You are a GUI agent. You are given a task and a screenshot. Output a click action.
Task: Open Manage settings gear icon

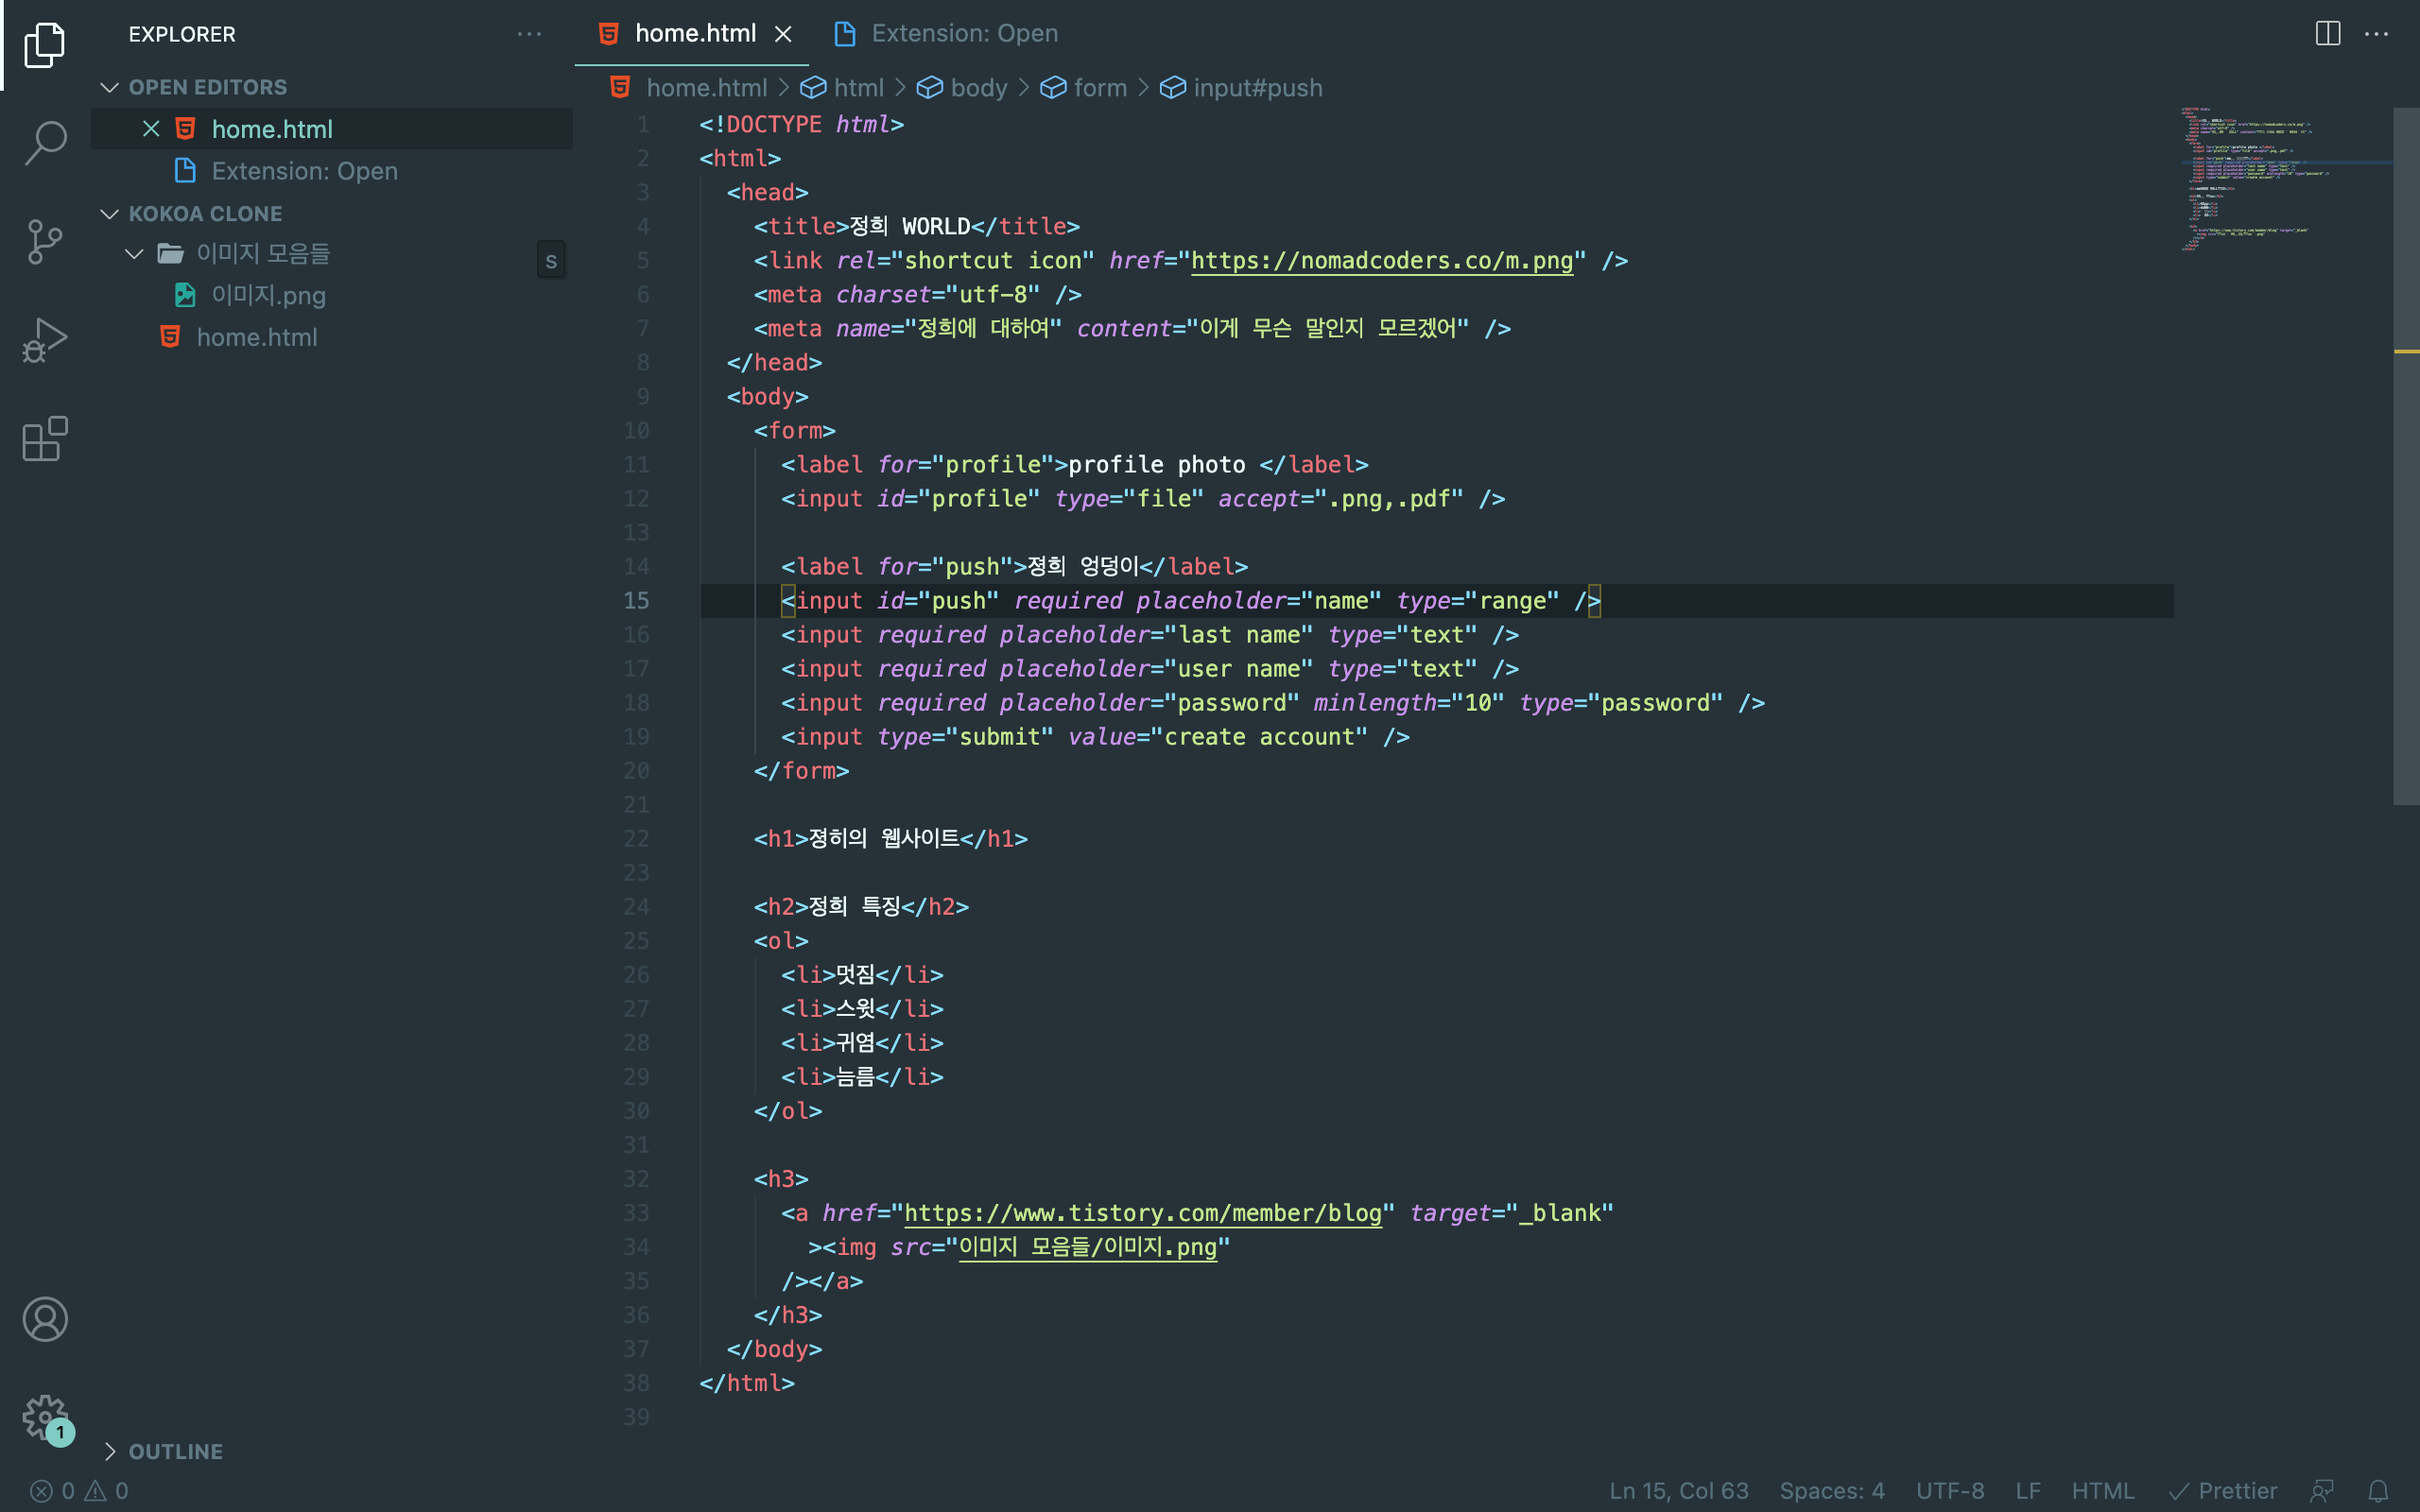coord(45,1417)
